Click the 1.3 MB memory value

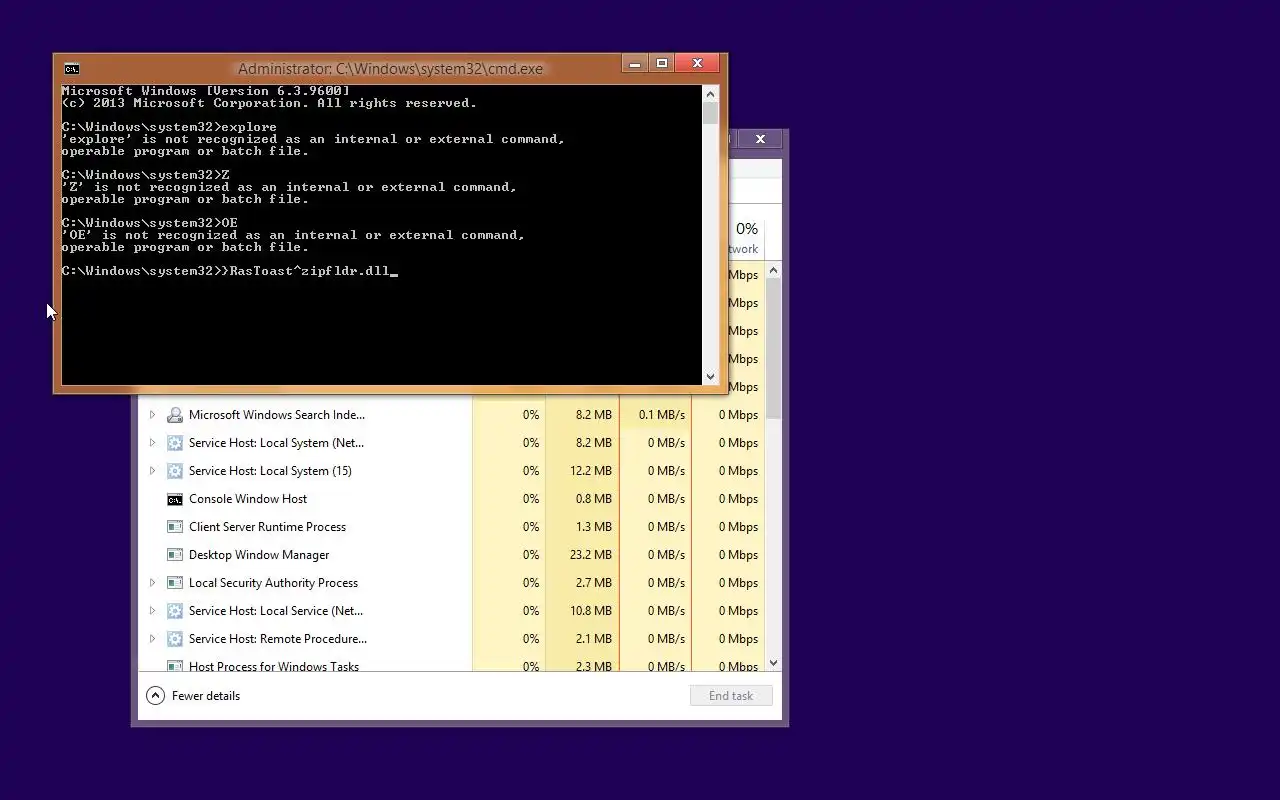[593, 527]
